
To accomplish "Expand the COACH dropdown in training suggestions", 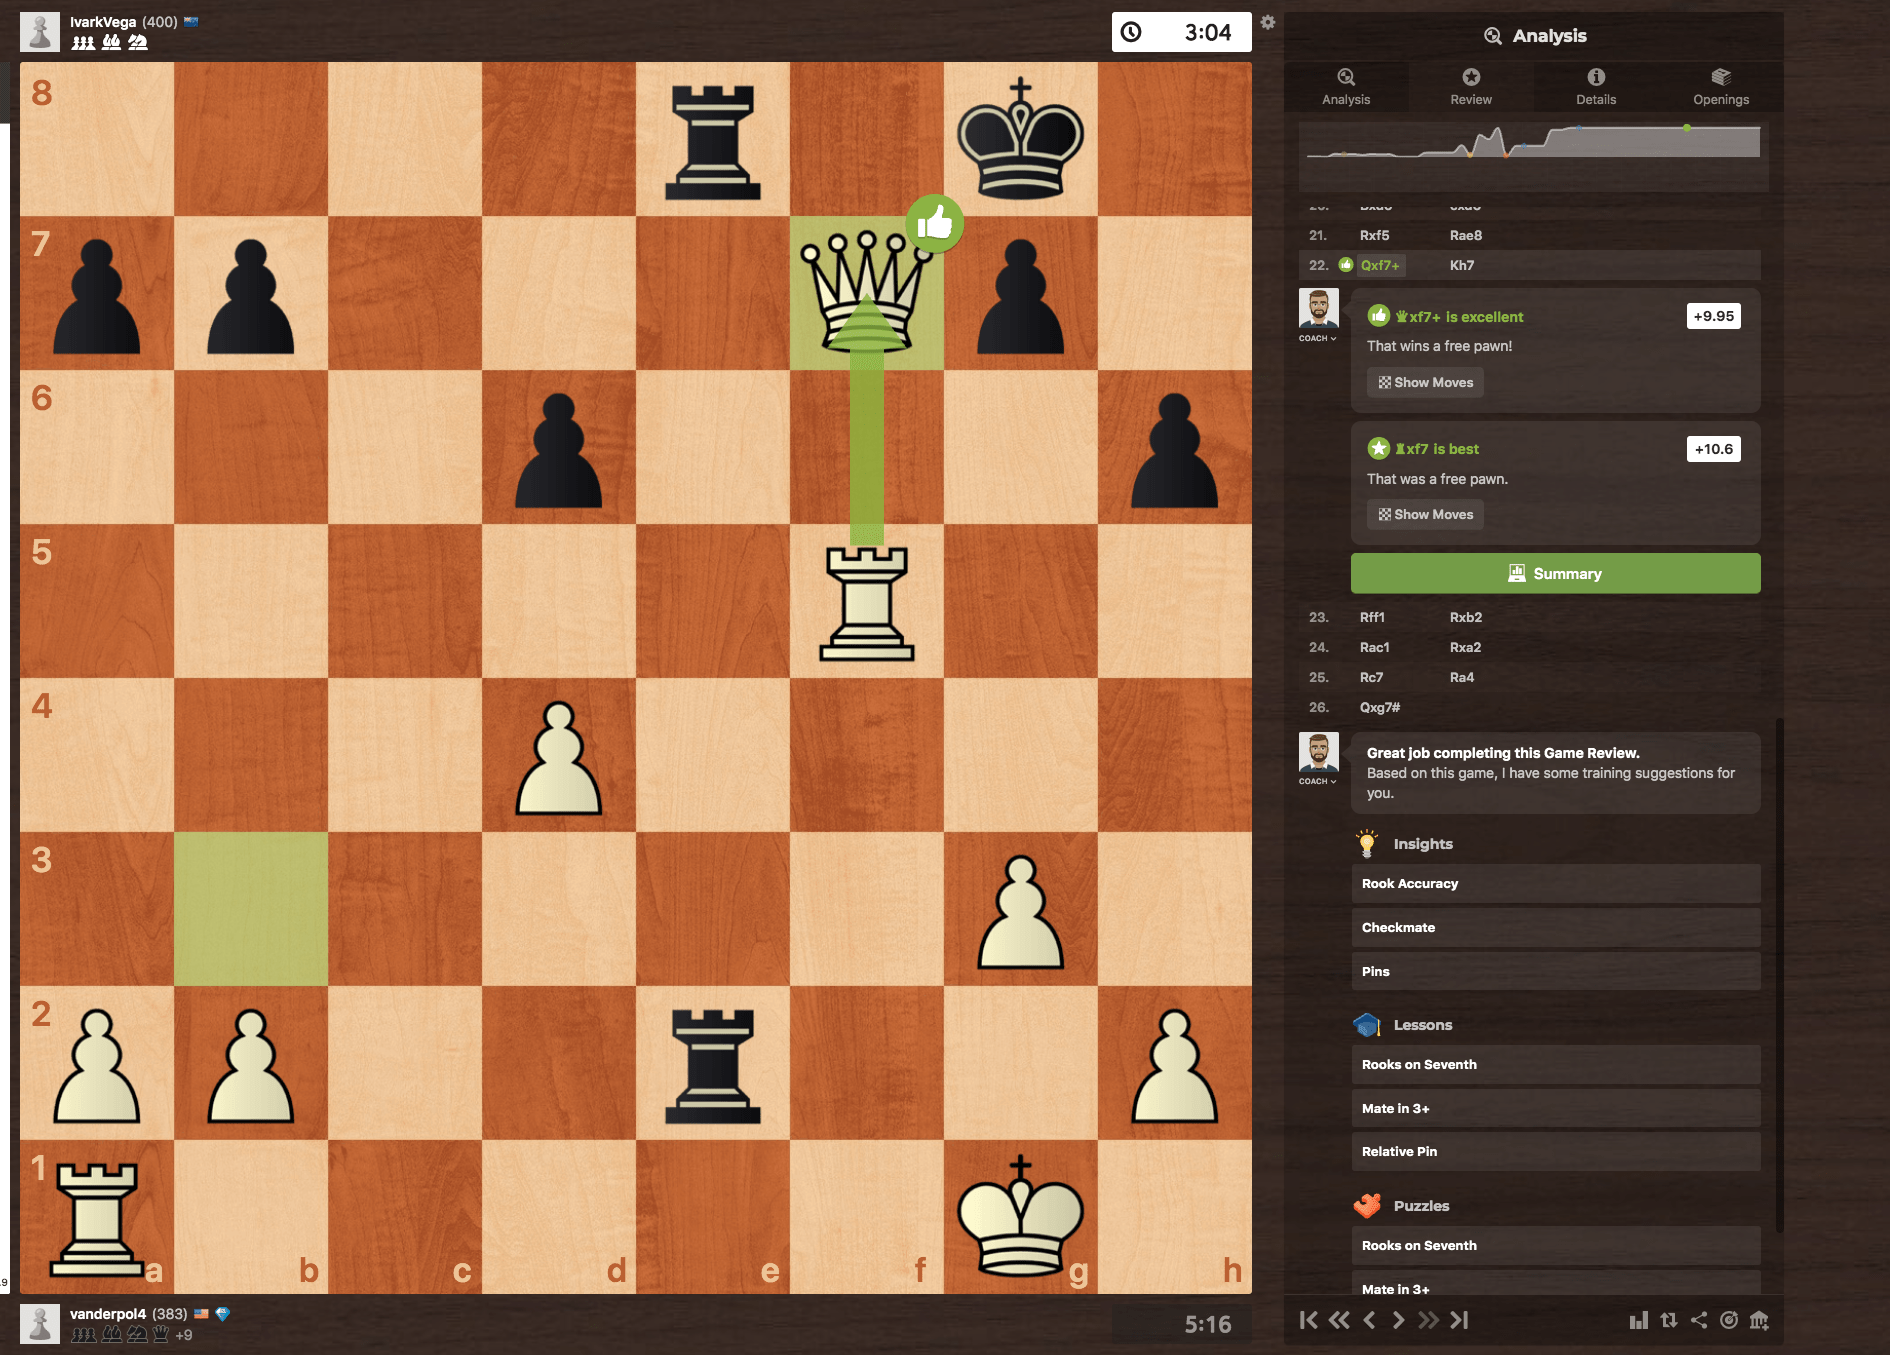I will [1318, 781].
